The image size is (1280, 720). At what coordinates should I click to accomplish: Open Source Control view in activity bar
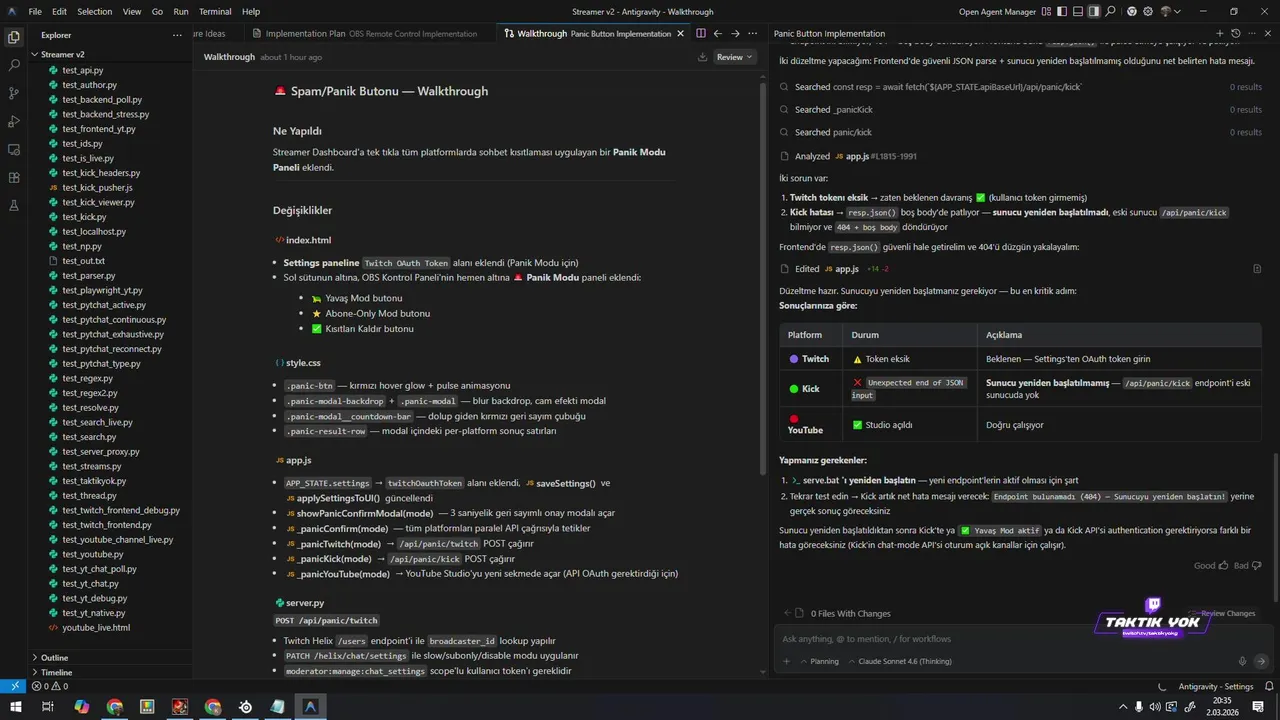tap(14, 93)
